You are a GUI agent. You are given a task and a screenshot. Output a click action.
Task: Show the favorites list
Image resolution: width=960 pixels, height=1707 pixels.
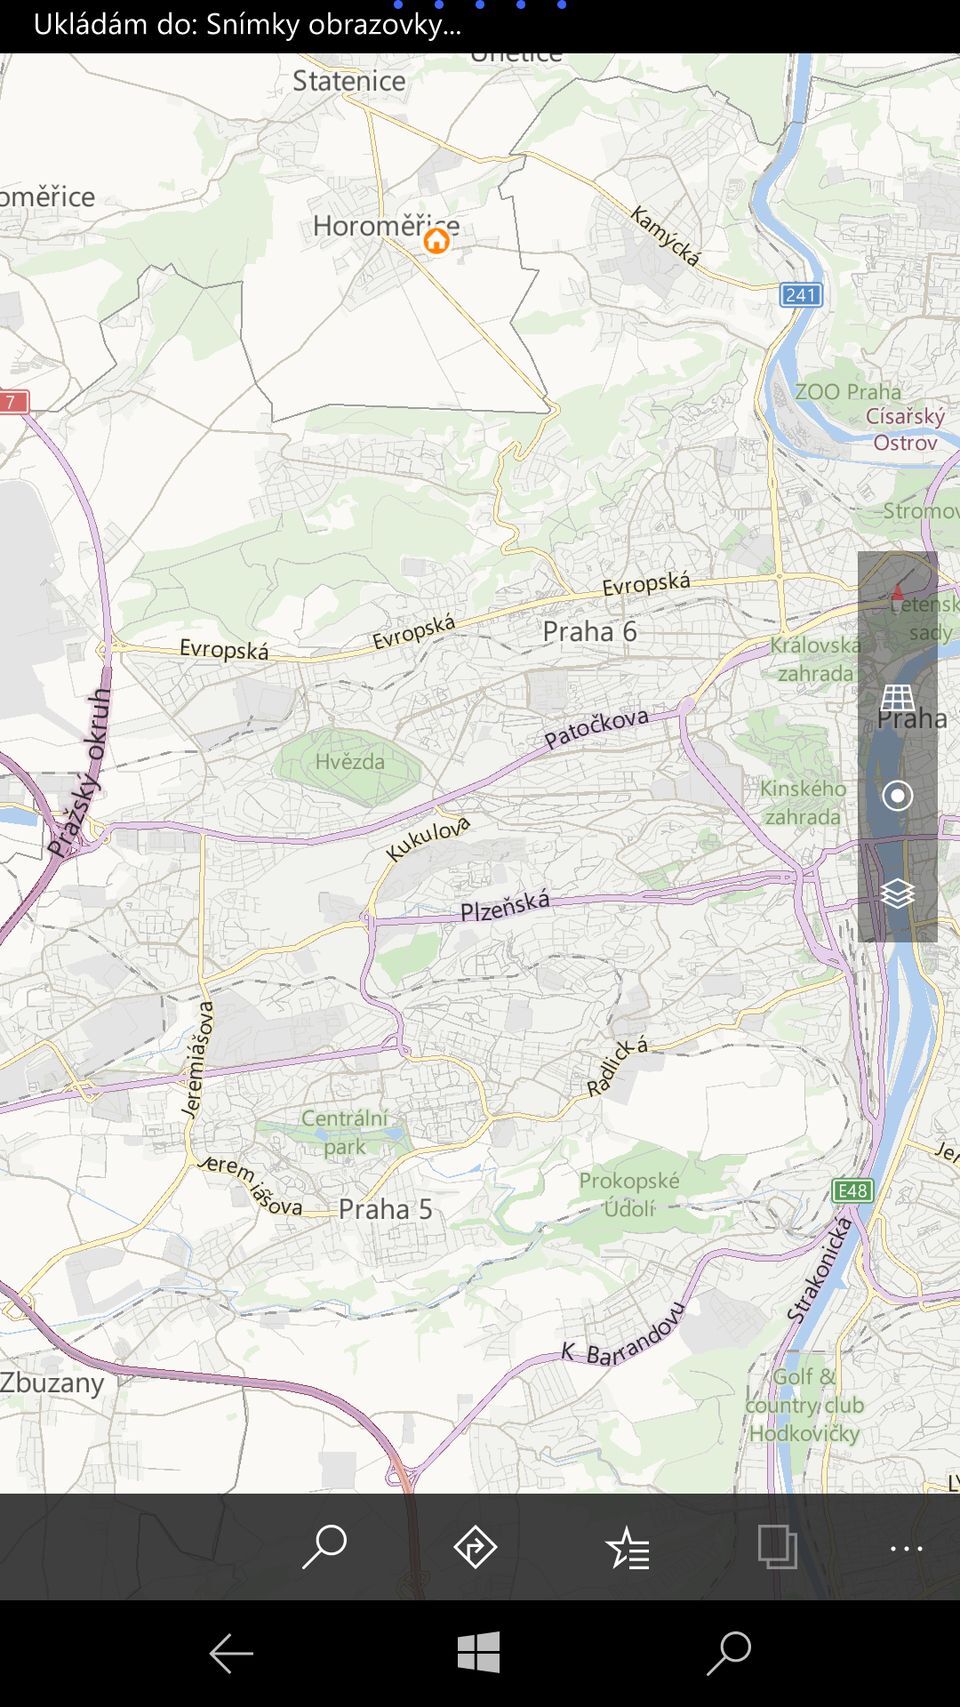[627, 1548]
